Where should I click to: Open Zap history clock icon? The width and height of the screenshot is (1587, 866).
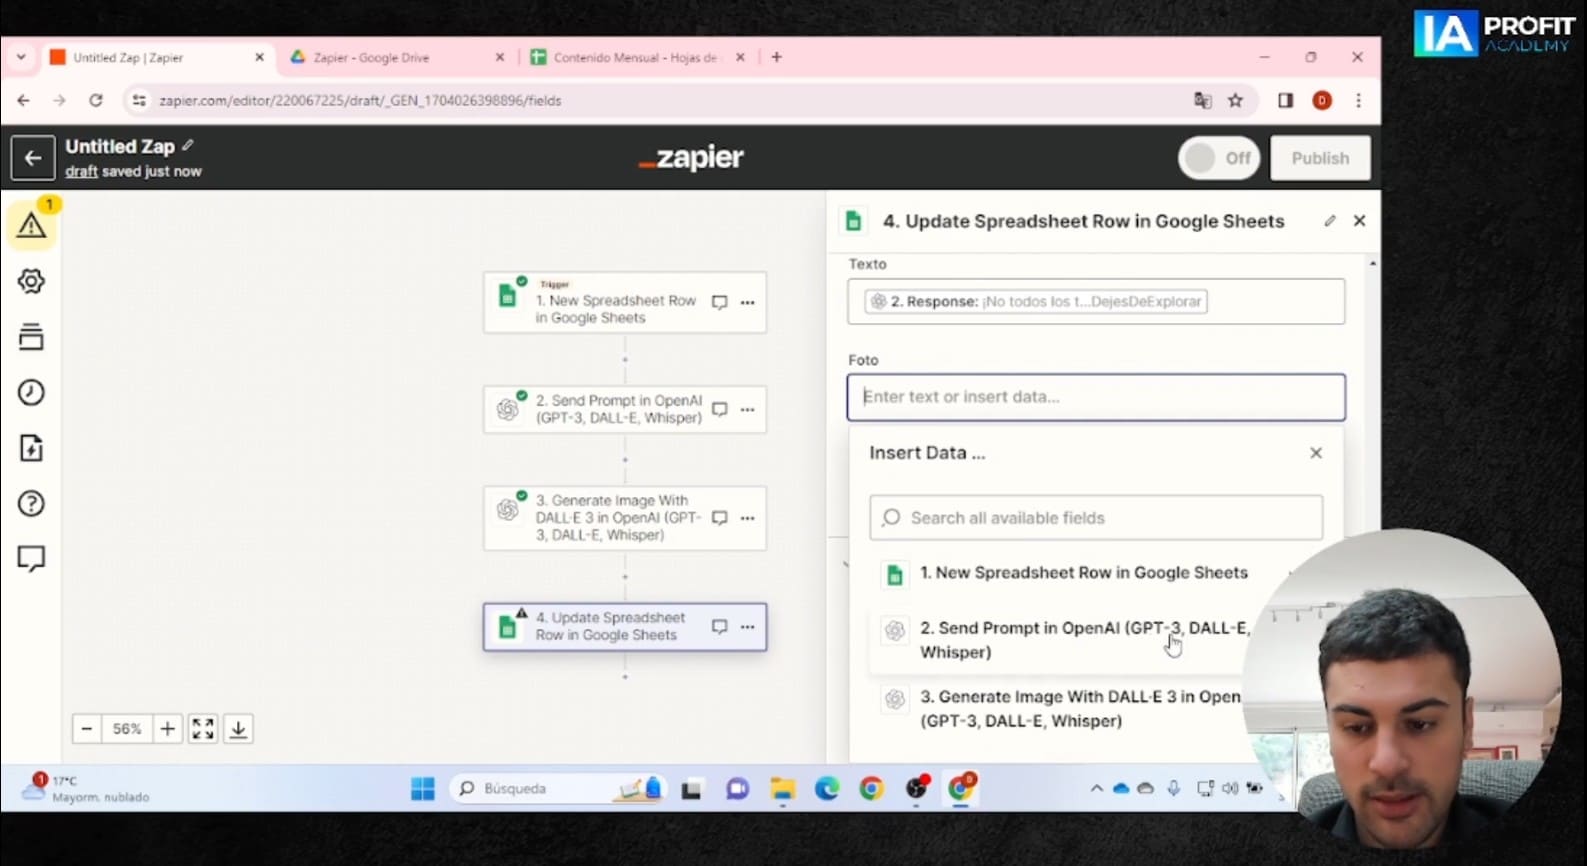[x=31, y=392]
